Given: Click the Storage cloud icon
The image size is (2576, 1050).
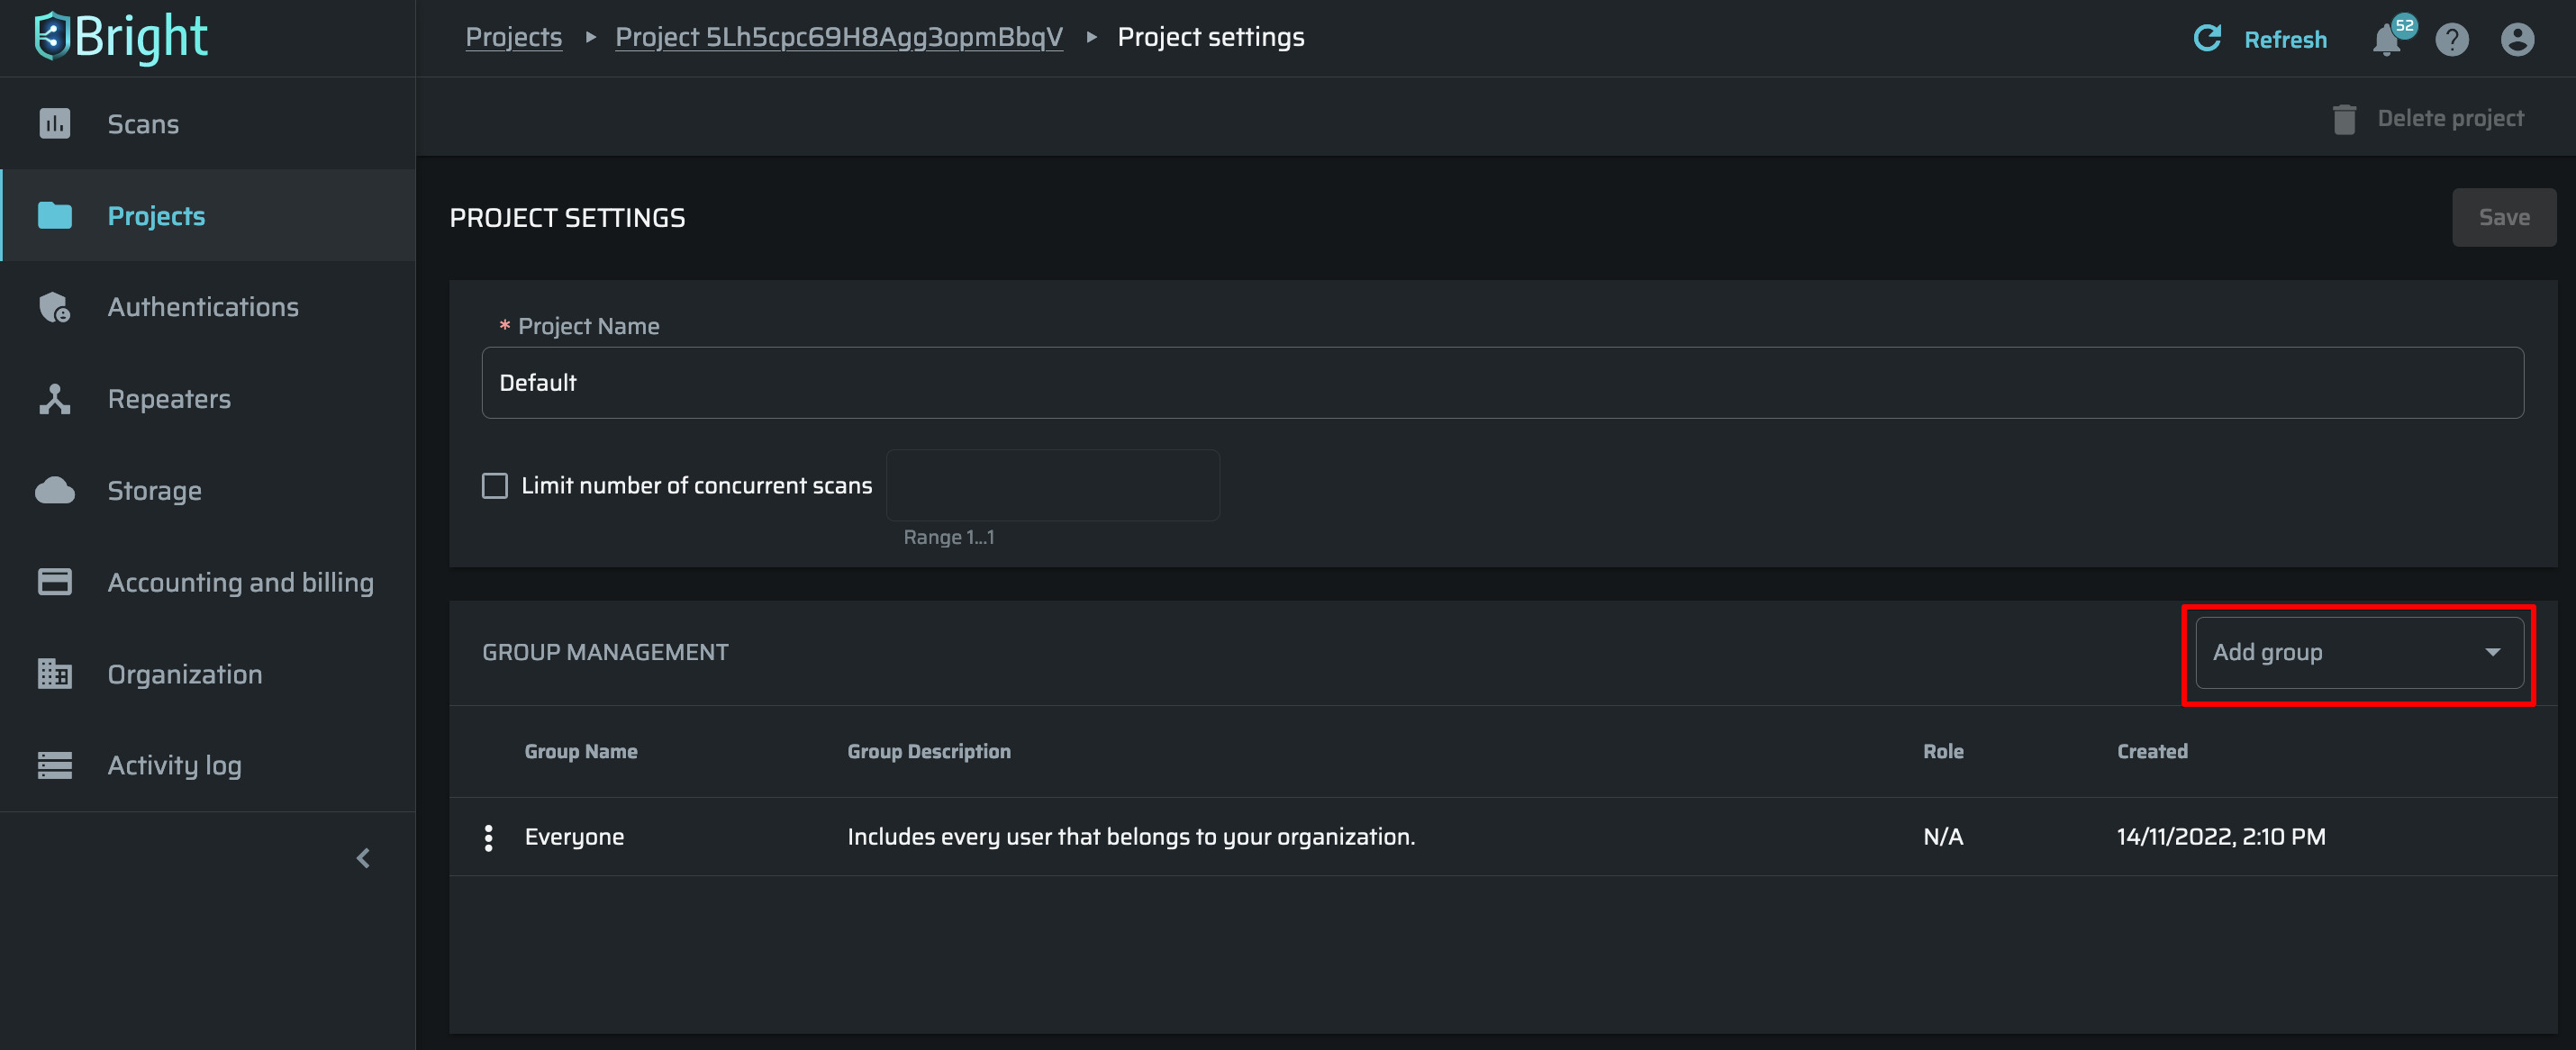Looking at the screenshot, I should 54,490.
